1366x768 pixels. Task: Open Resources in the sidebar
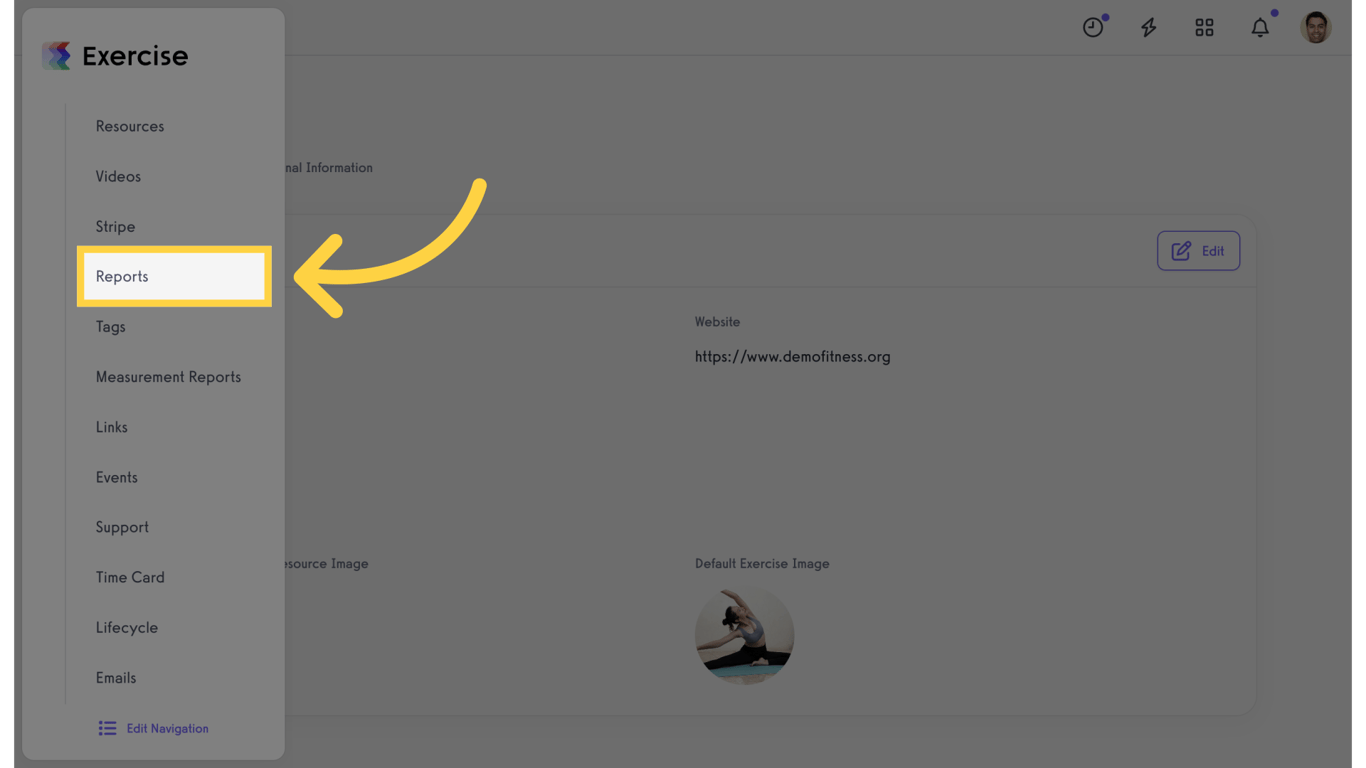click(x=130, y=126)
